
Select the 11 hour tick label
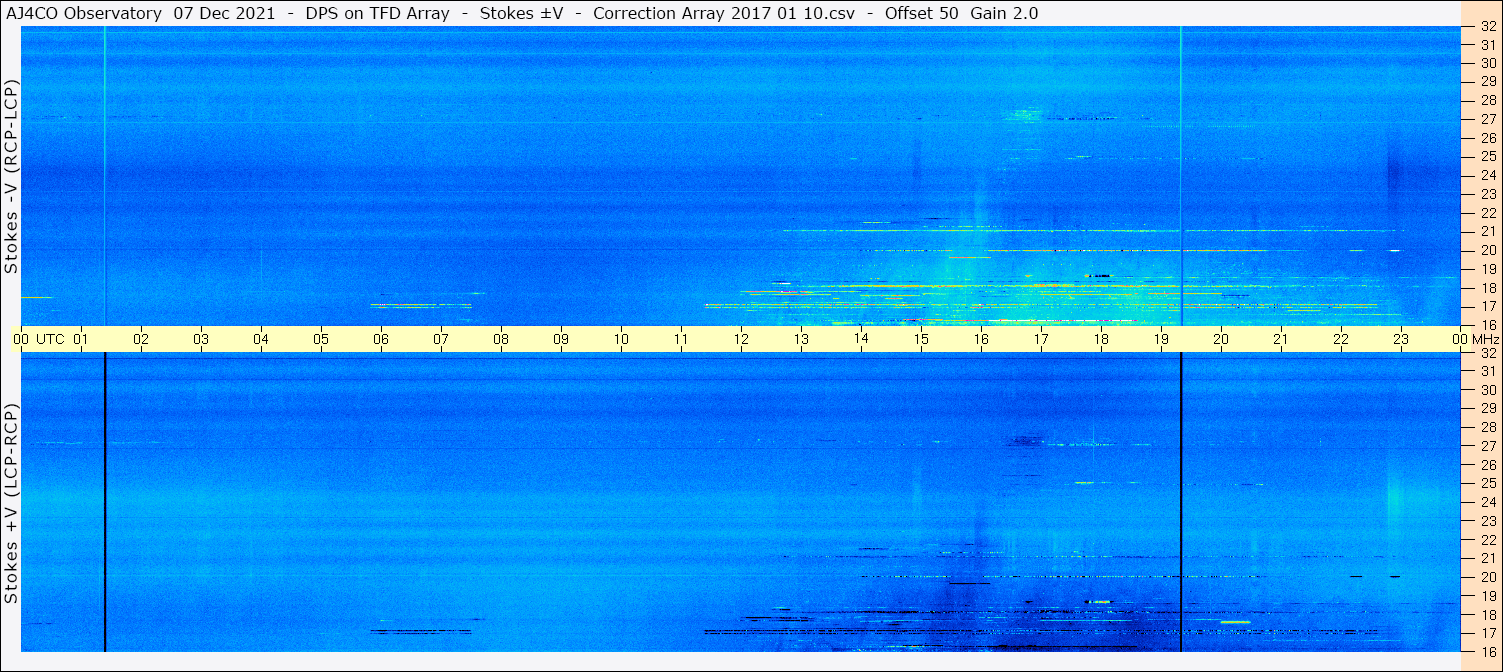(681, 339)
